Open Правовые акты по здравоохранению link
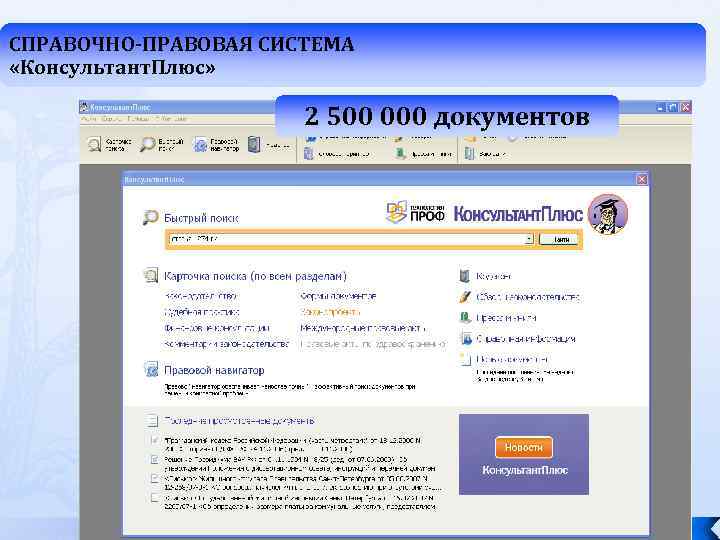720x540 pixels. [373, 344]
